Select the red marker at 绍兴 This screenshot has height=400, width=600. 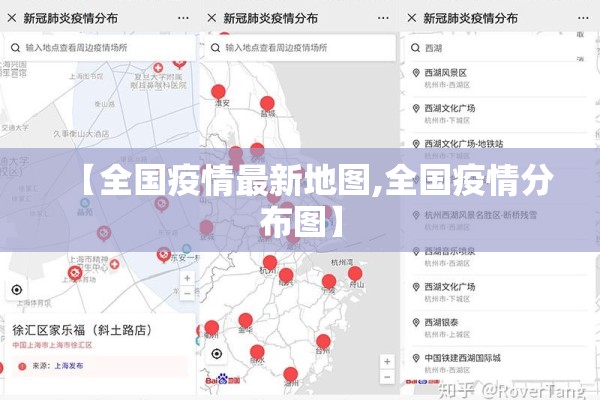(x=286, y=276)
